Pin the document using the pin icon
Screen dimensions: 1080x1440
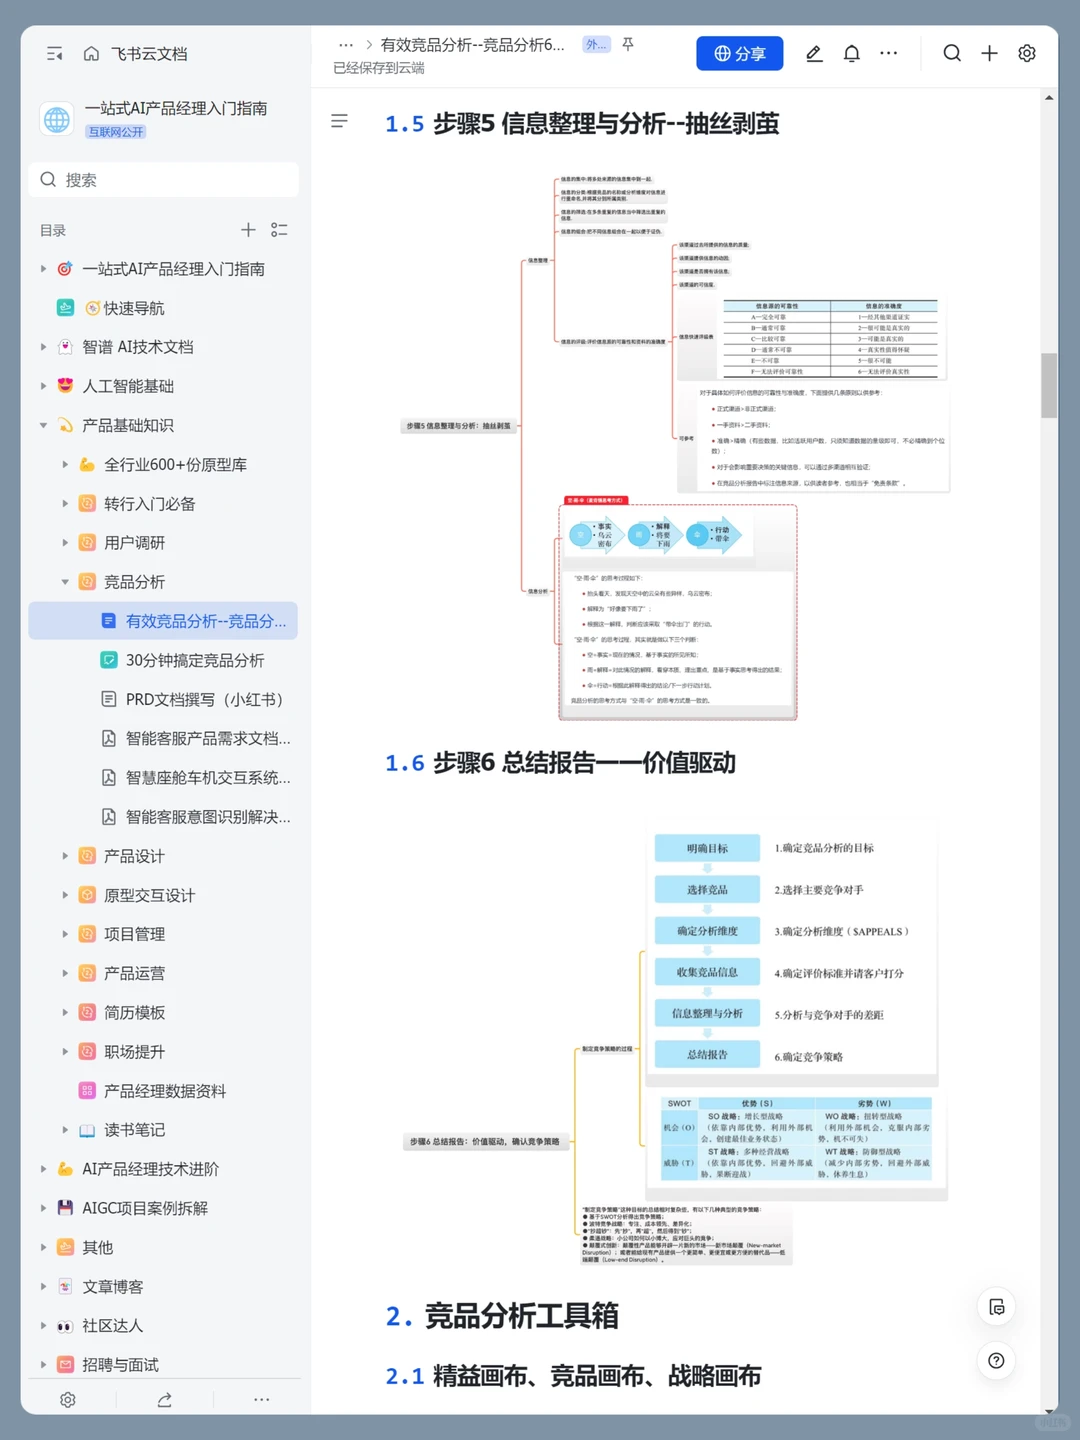click(628, 45)
